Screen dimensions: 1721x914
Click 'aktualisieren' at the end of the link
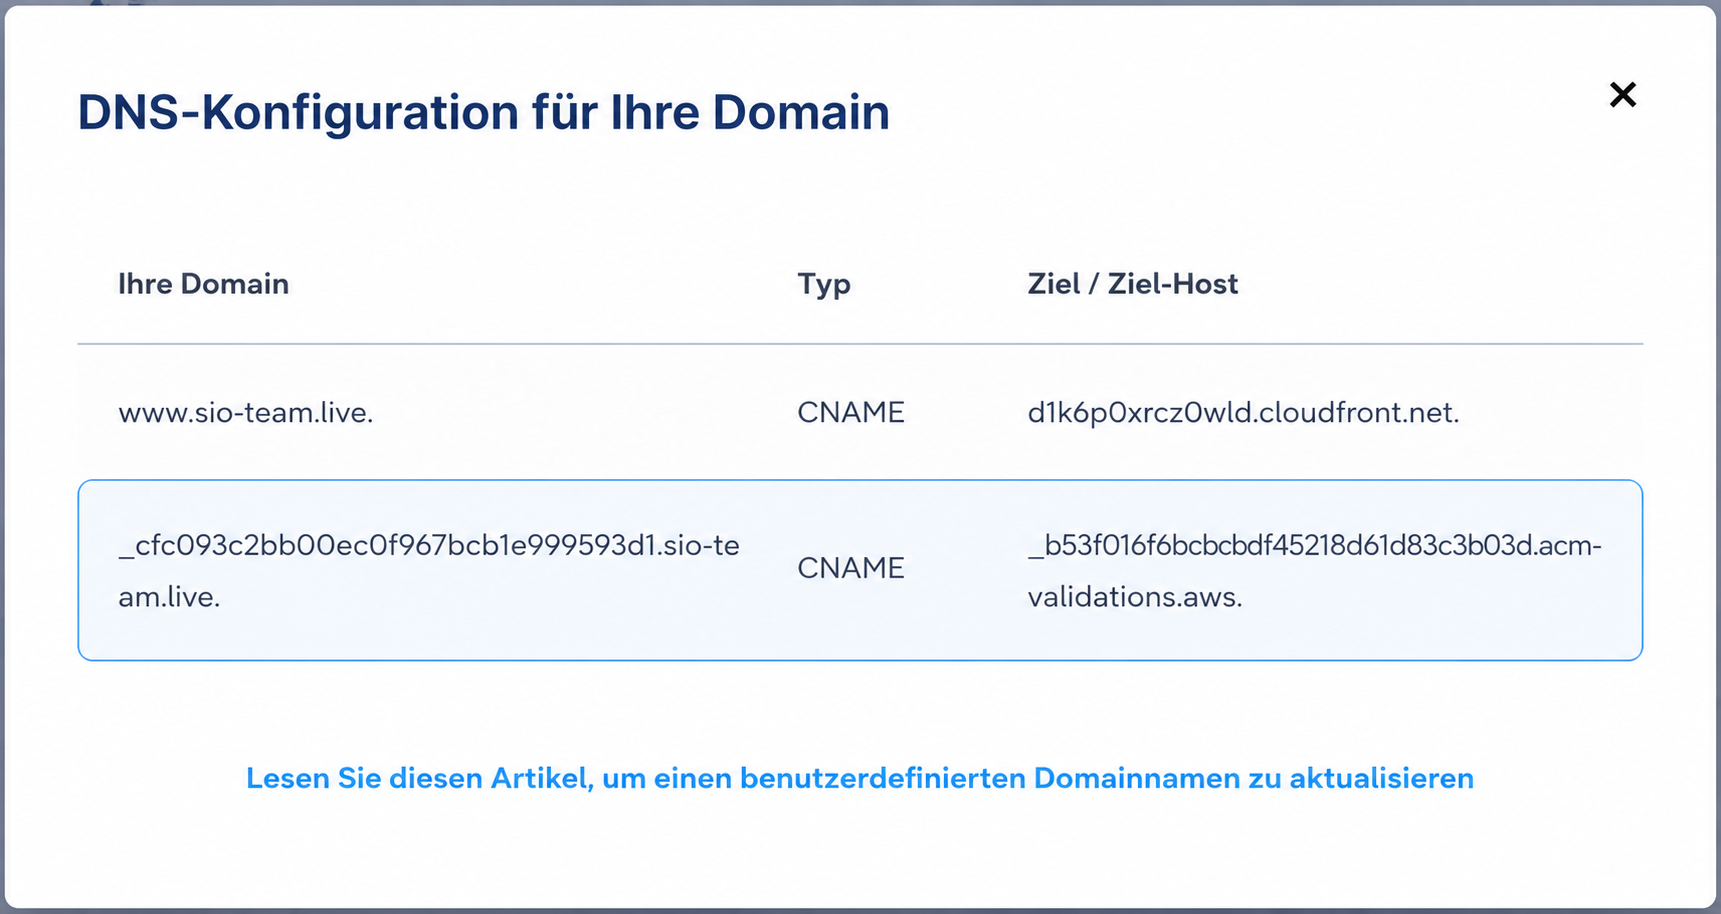1381,778
